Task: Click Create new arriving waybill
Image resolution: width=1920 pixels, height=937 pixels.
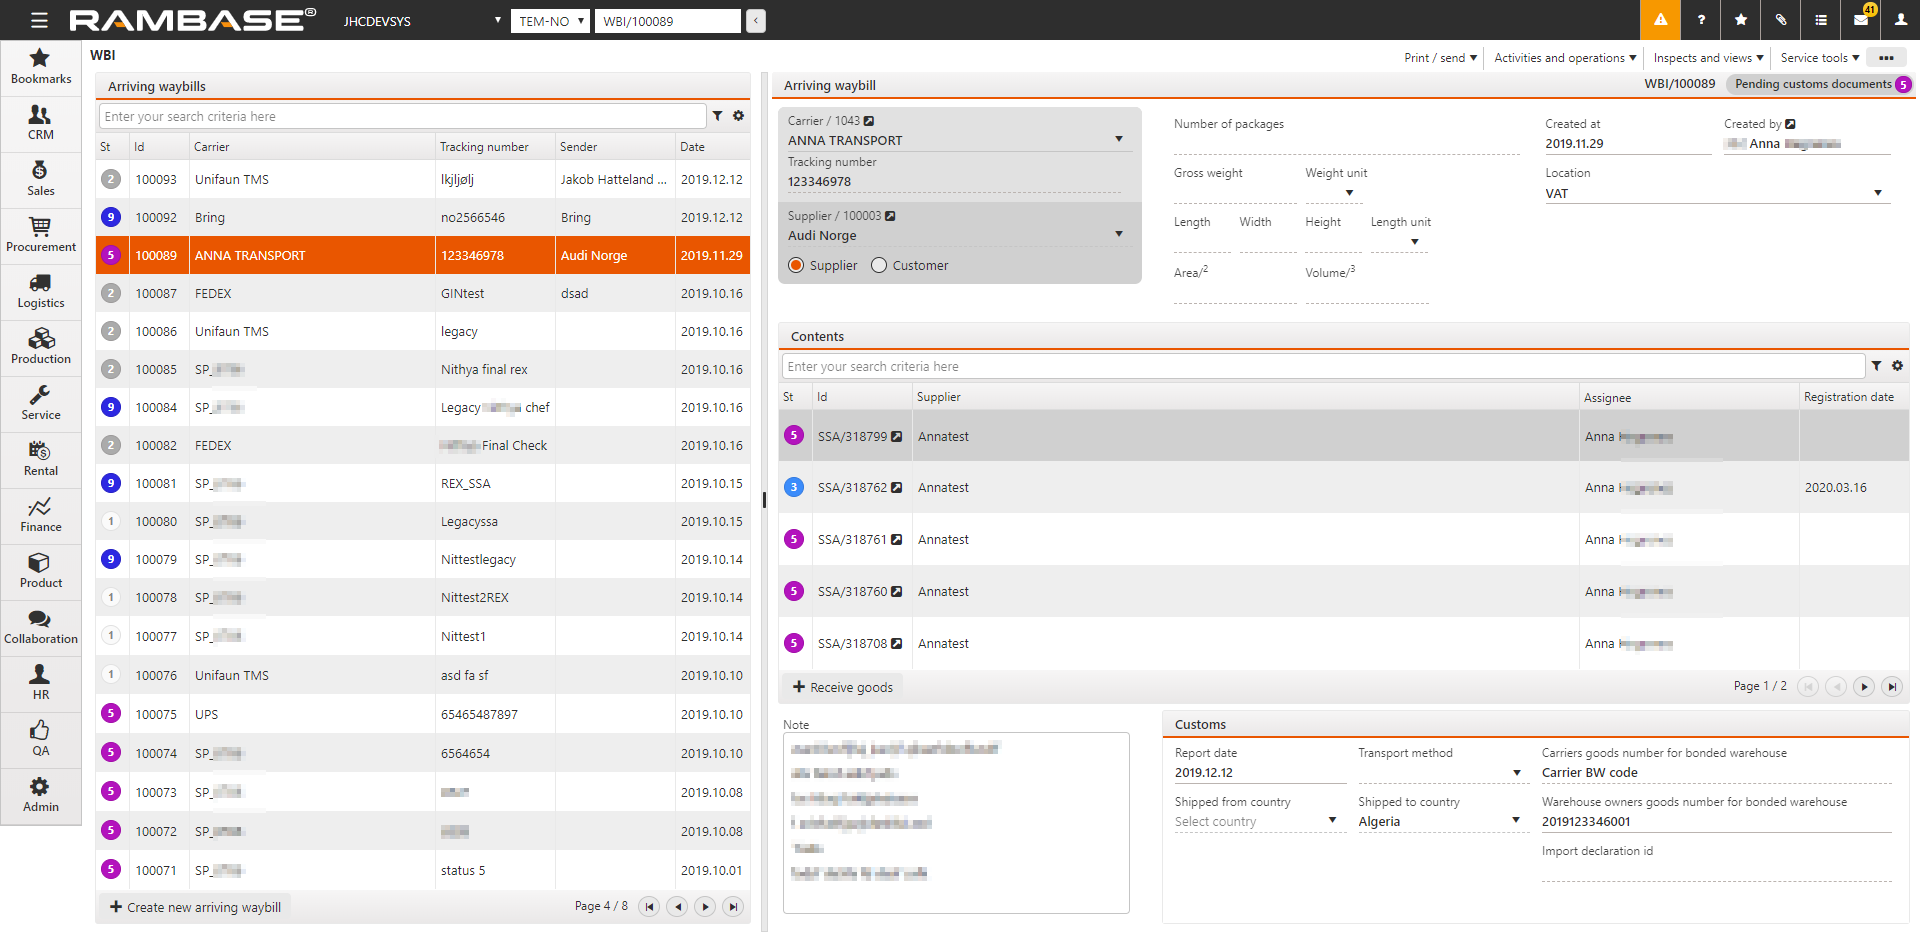Action: coord(195,907)
